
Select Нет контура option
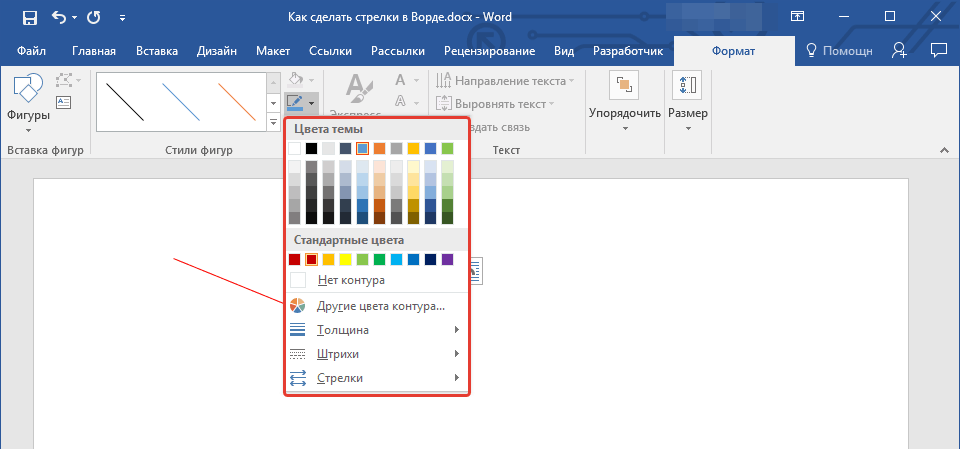[351, 280]
